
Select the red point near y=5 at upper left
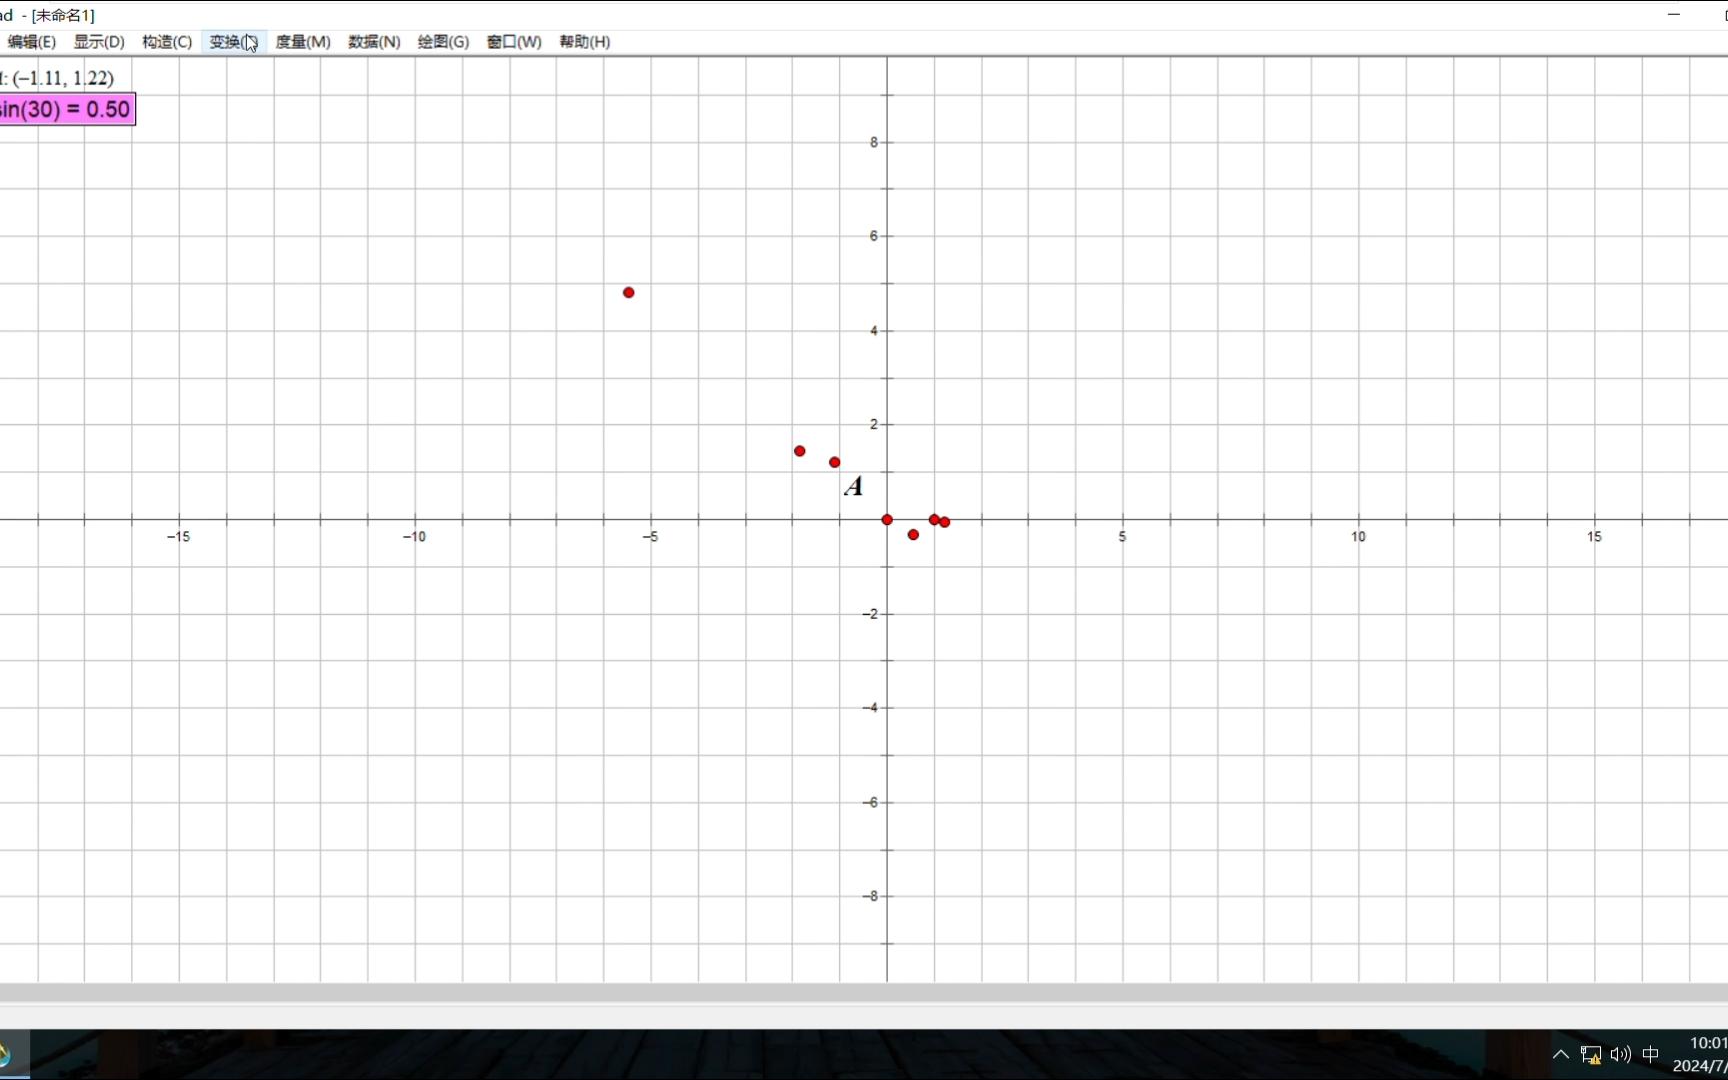[629, 293]
